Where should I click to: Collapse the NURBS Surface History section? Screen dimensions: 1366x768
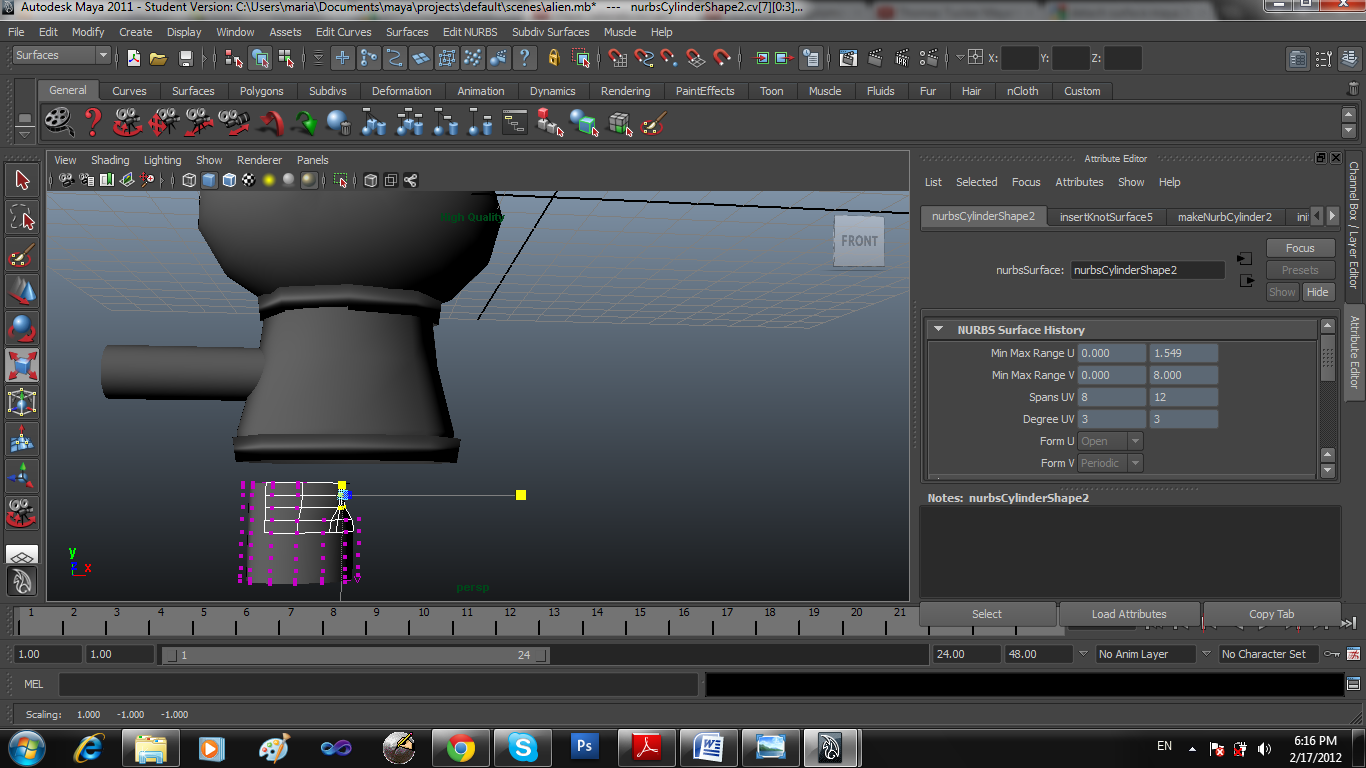click(938, 329)
